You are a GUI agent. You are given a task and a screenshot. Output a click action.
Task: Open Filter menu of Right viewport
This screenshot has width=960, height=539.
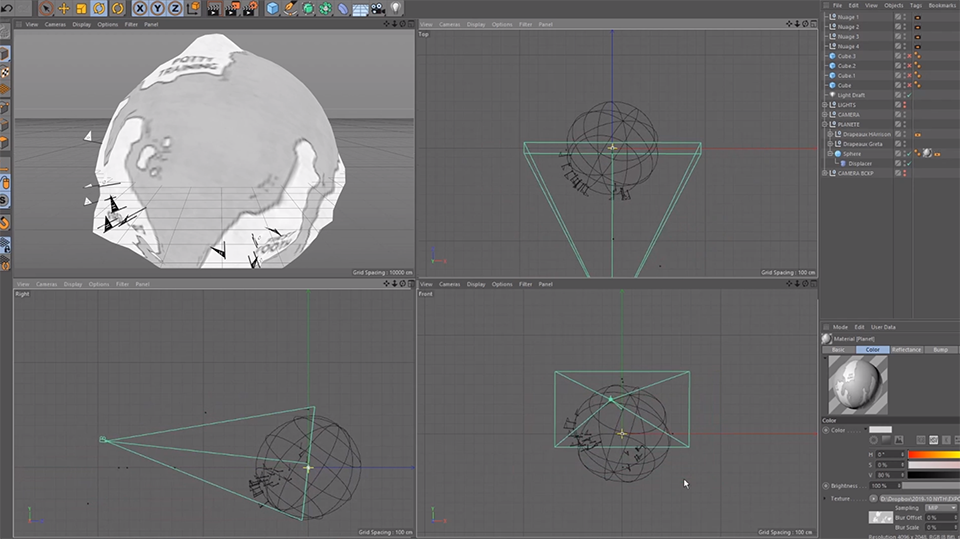122,284
